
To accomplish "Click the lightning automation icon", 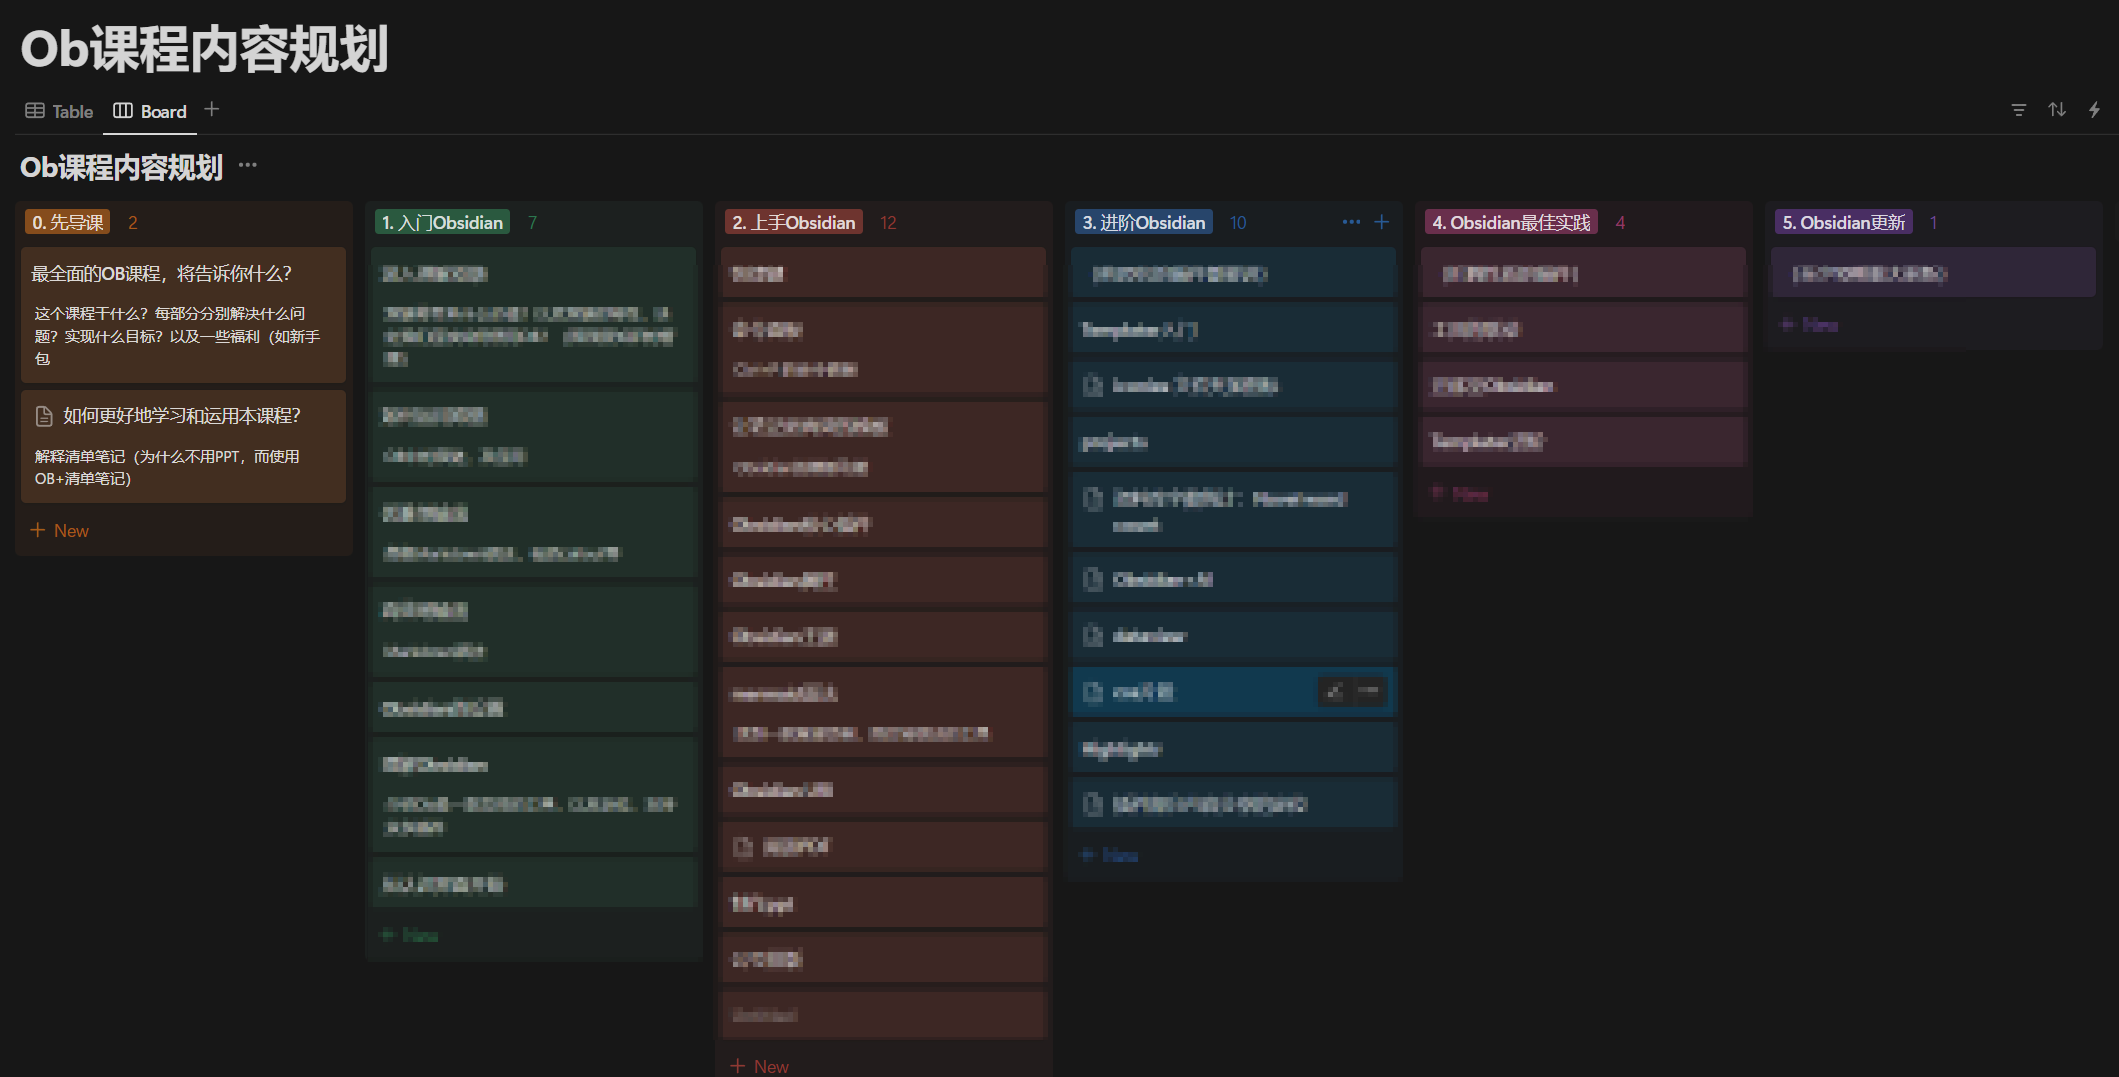I will click(2094, 110).
